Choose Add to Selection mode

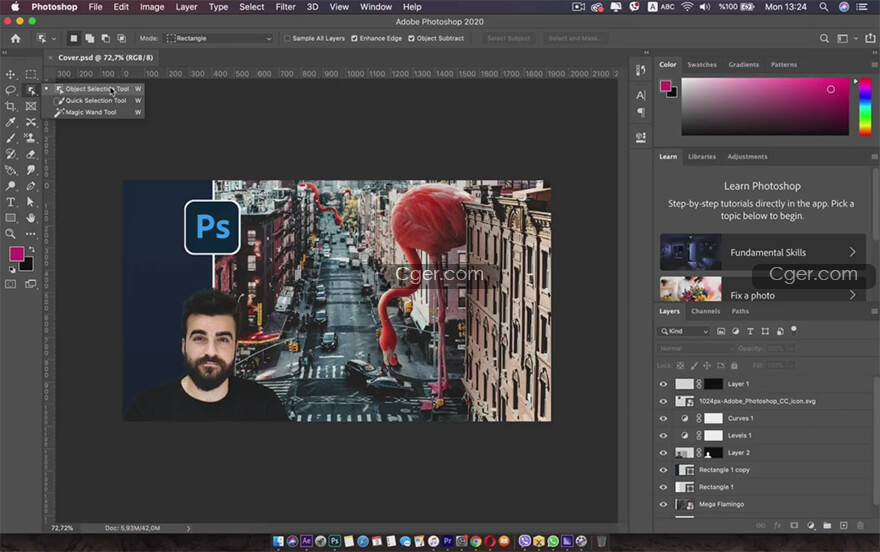[x=90, y=38]
